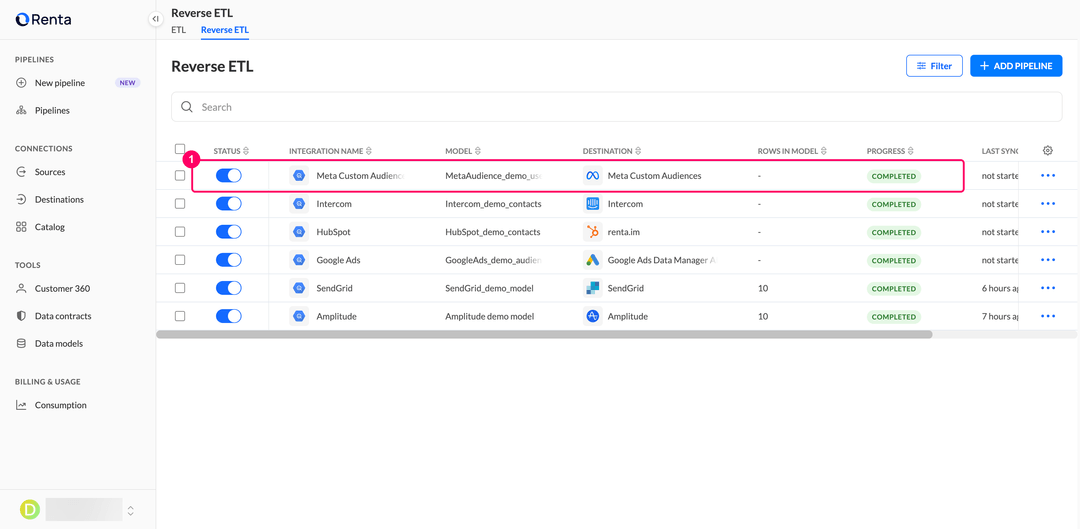Click the BigQuery source icon in the SendGrid row
This screenshot has width=1080, height=529.
pyautogui.click(x=299, y=288)
